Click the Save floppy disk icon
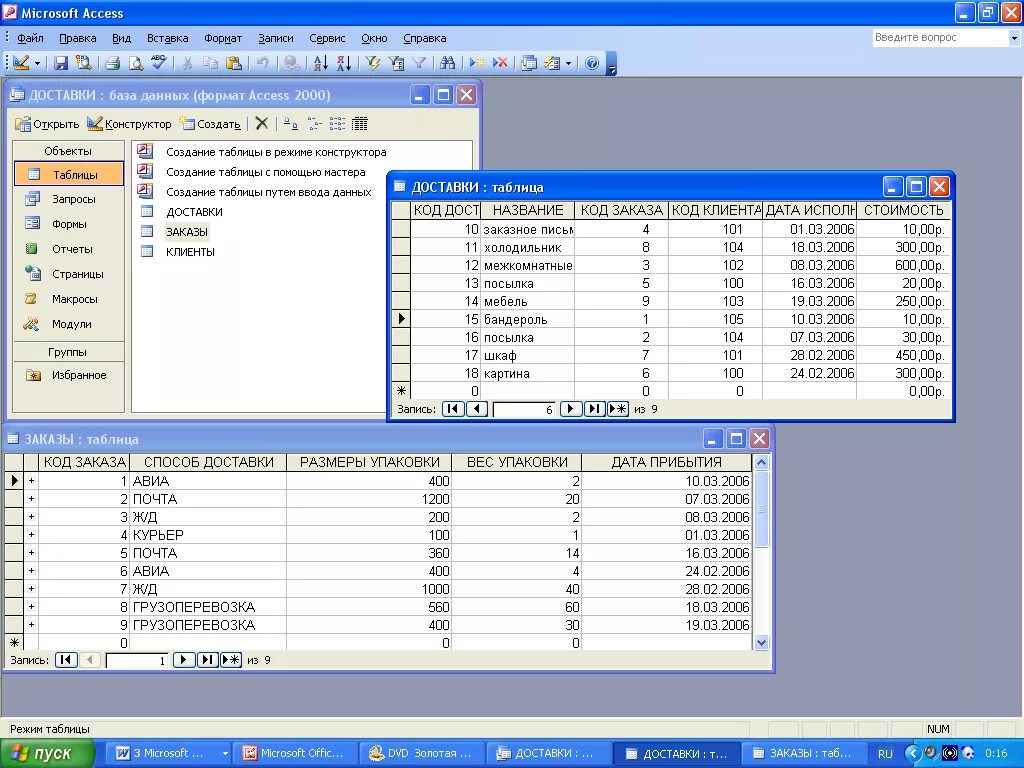 [61, 63]
